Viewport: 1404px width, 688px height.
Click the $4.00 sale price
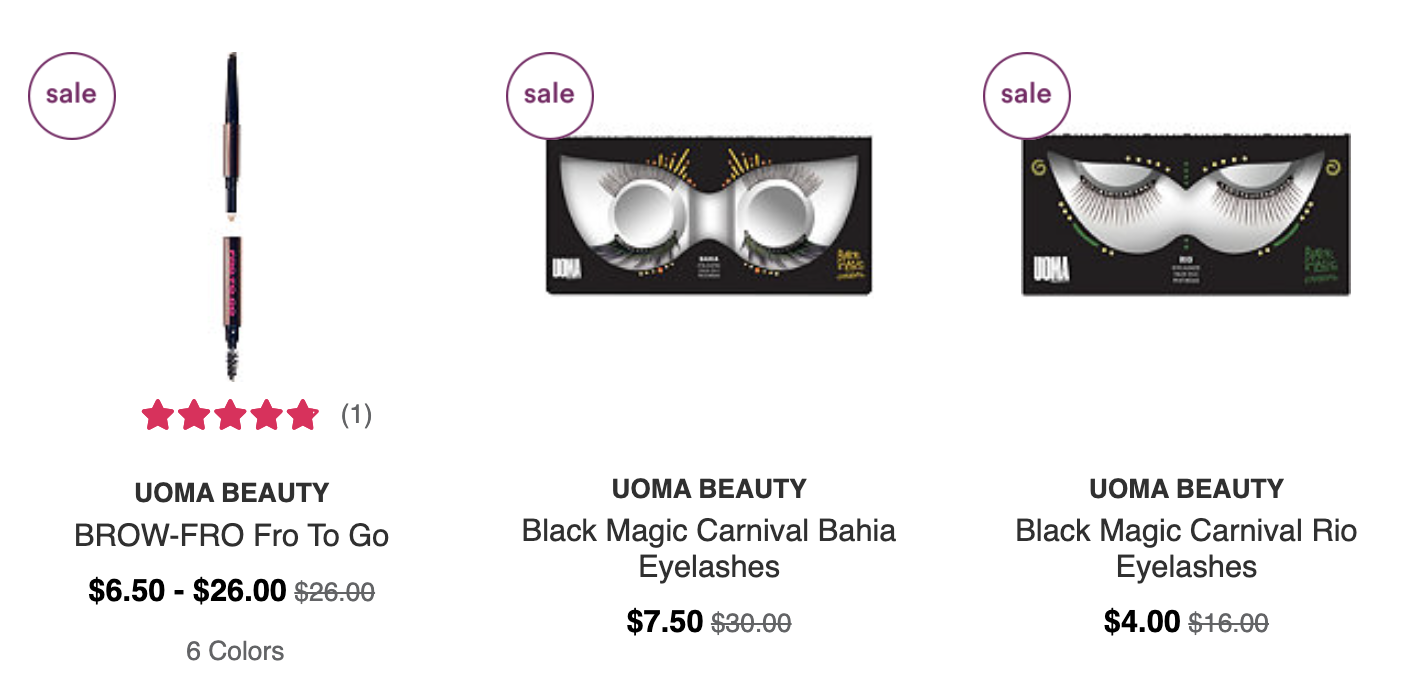(1142, 622)
